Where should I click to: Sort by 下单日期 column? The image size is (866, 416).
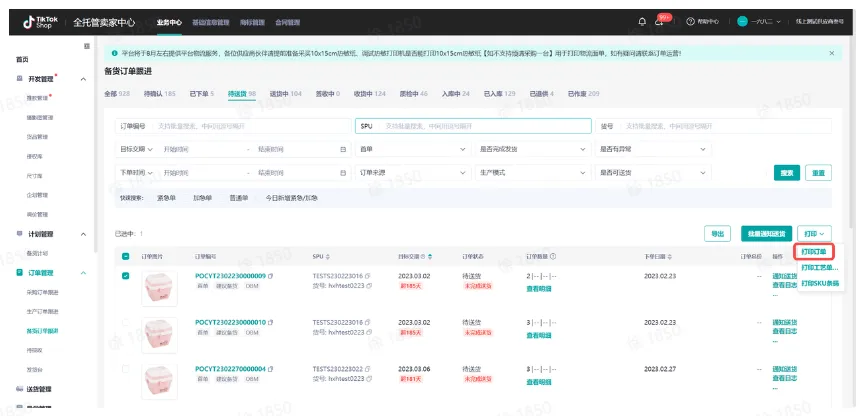(x=670, y=257)
